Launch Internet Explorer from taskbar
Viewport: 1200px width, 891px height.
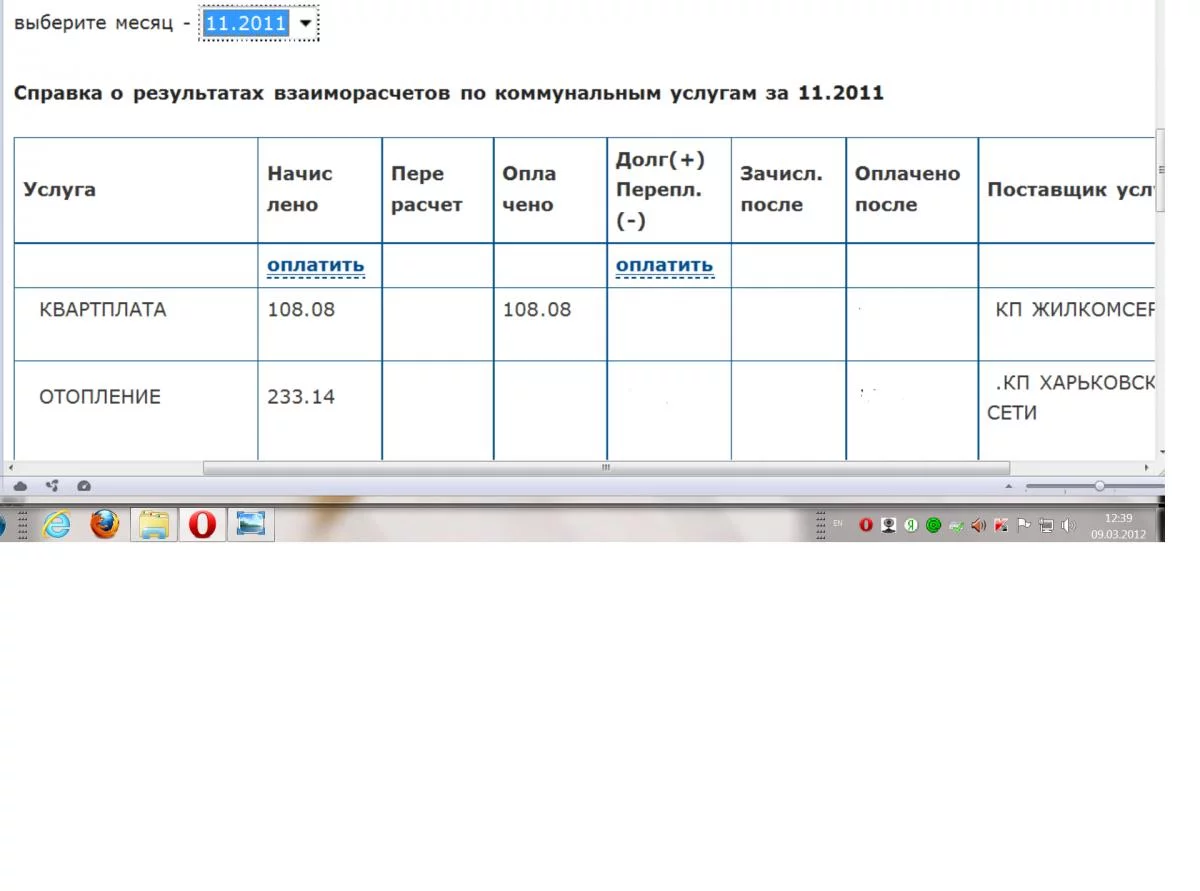click(57, 524)
